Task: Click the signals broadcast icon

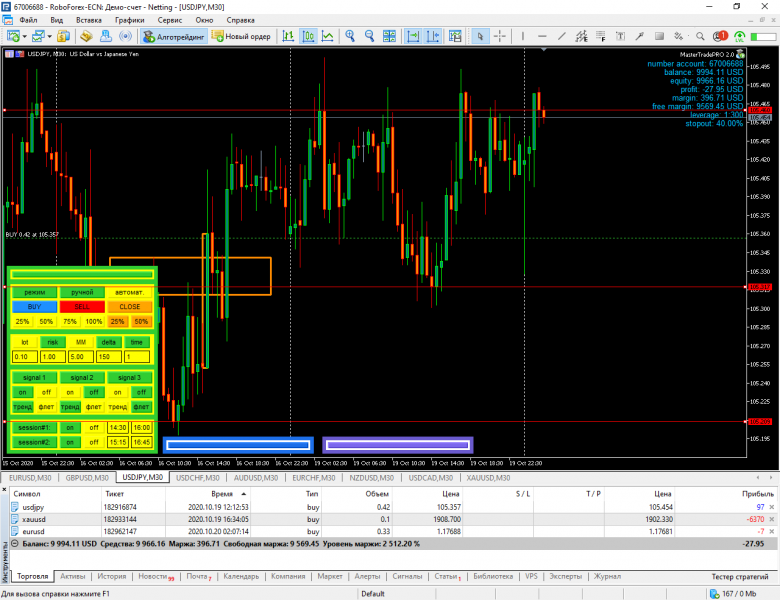Action: coord(126,36)
